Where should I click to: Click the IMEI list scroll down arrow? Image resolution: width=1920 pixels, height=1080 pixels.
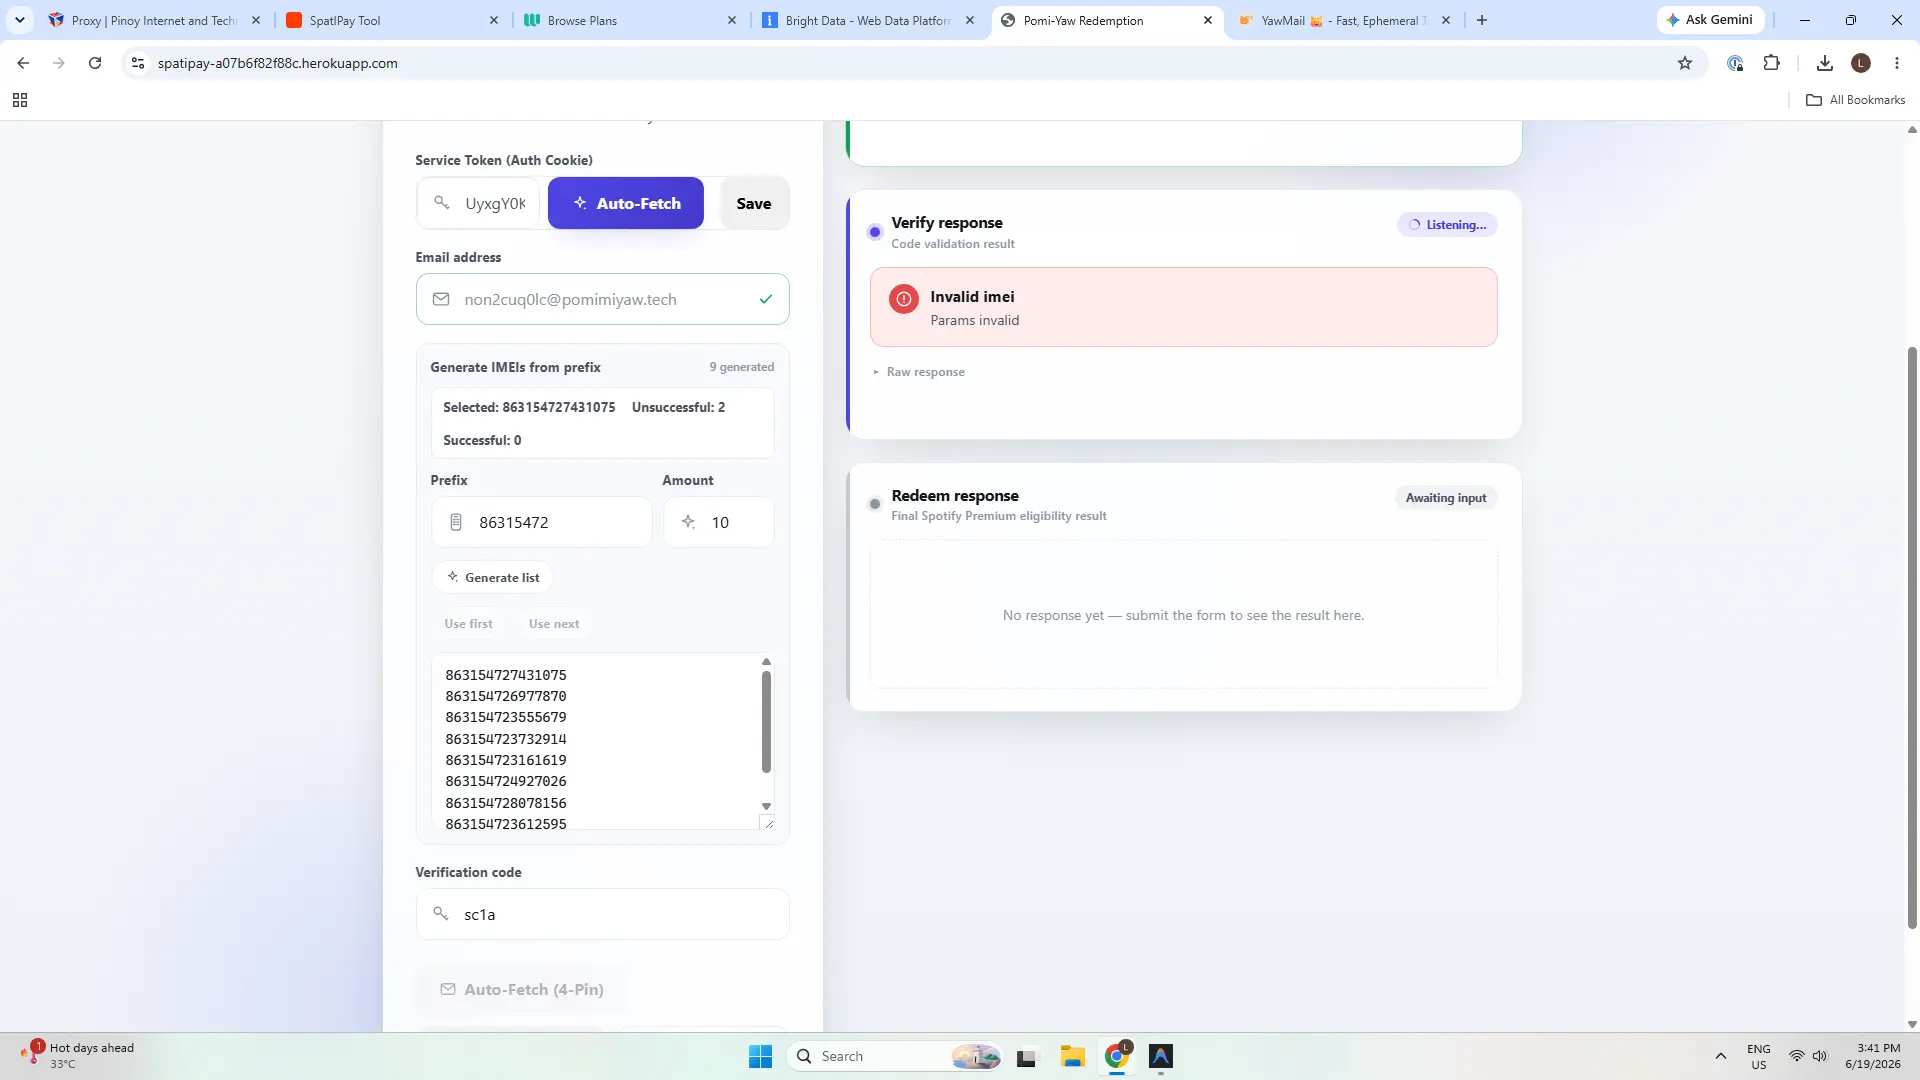(x=767, y=806)
